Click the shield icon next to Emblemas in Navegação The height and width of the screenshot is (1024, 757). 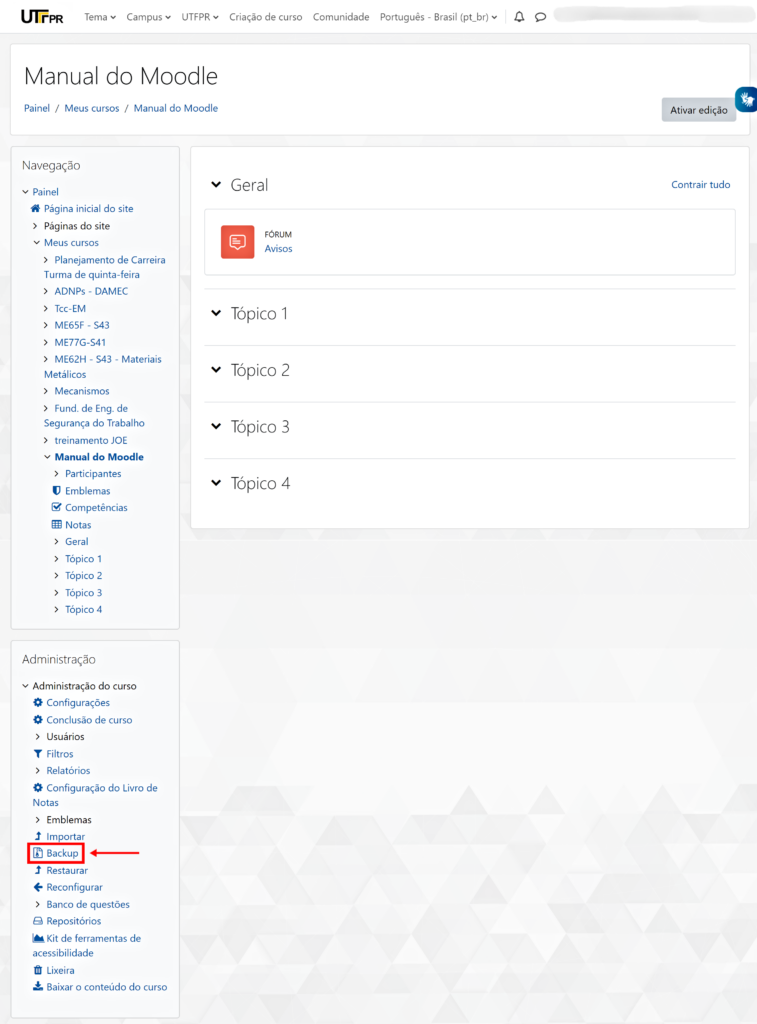pos(57,490)
